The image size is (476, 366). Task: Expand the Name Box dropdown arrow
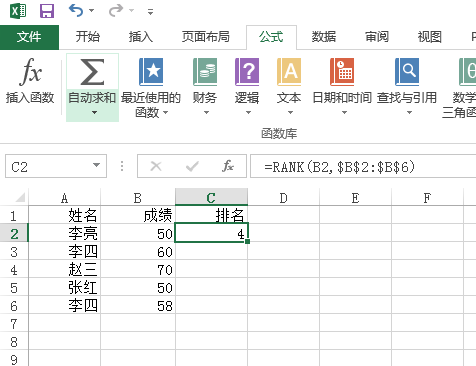pyautogui.click(x=97, y=165)
